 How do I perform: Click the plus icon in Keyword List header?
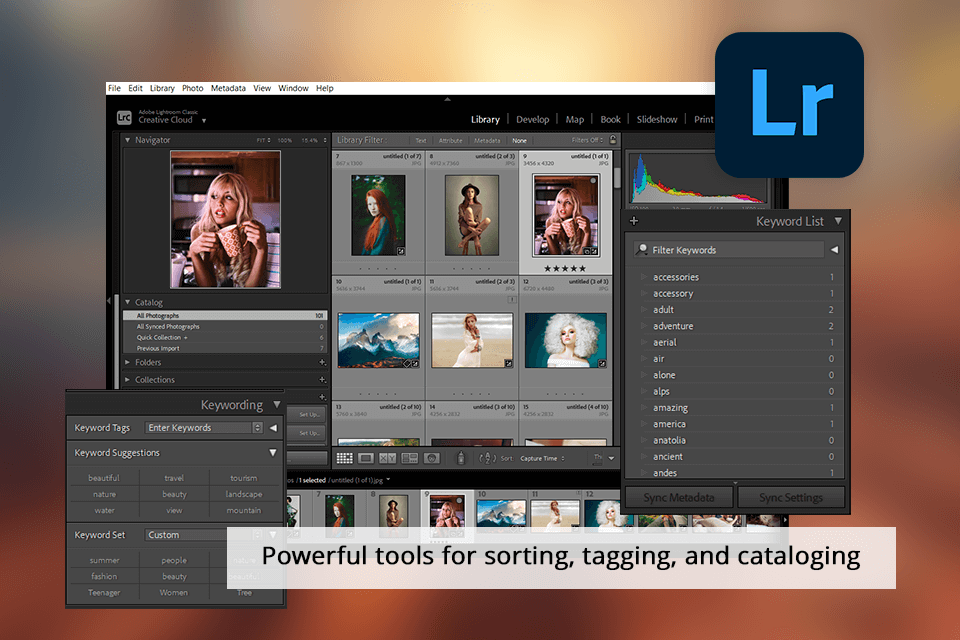tap(634, 221)
